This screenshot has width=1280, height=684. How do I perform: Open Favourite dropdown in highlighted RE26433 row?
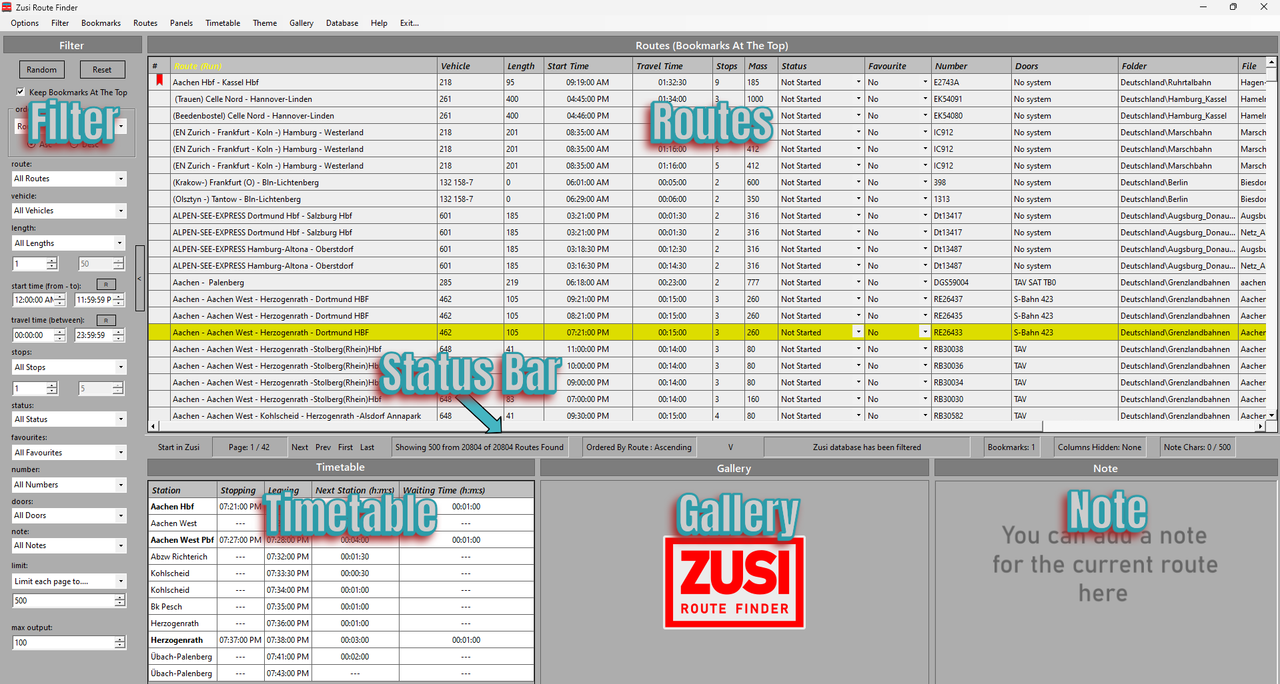[x=925, y=332]
